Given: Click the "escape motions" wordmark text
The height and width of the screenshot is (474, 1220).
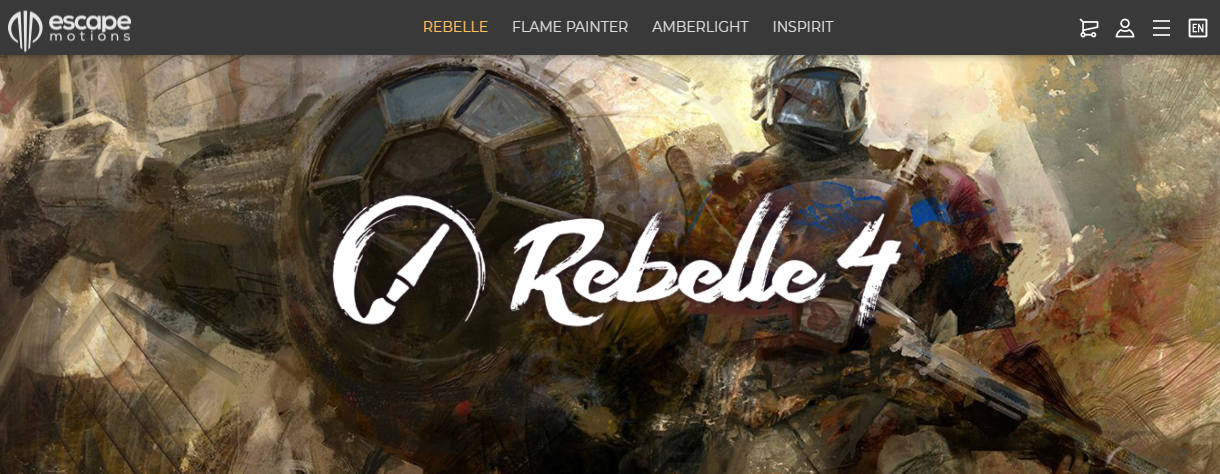Looking at the screenshot, I should click(x=90, y=27).
